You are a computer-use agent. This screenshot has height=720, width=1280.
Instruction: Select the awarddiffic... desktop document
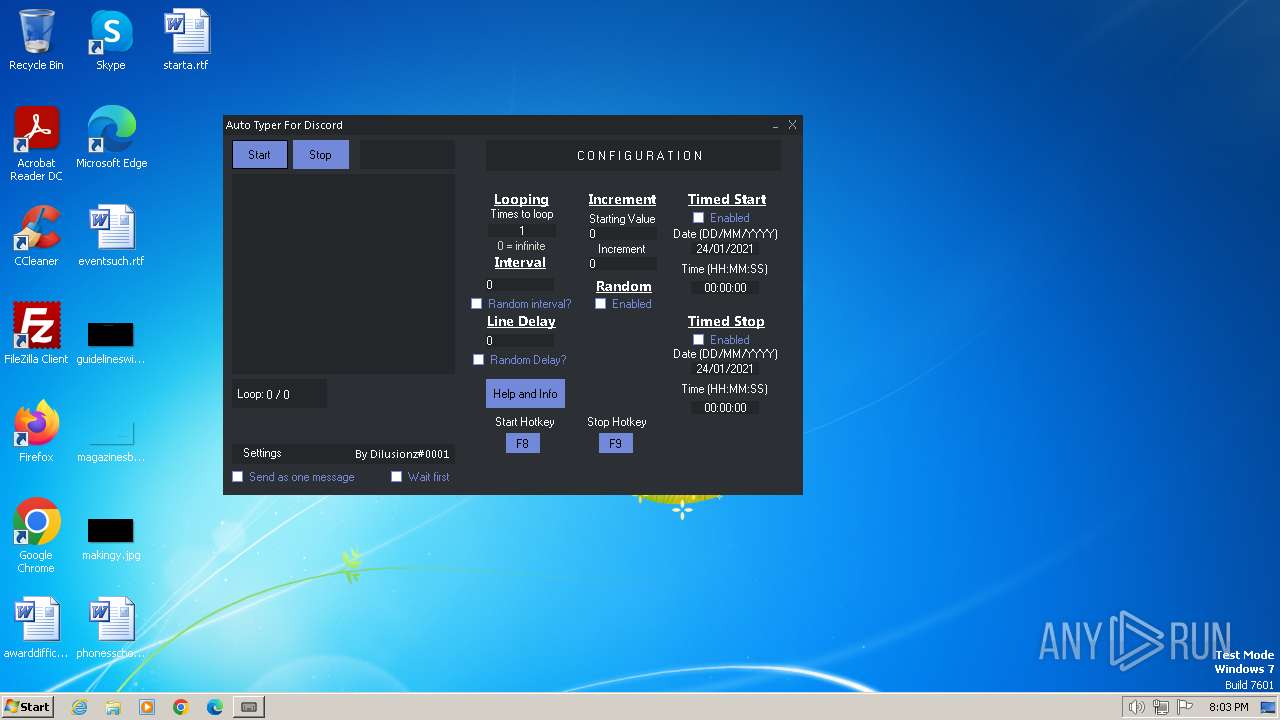(36, 627)
